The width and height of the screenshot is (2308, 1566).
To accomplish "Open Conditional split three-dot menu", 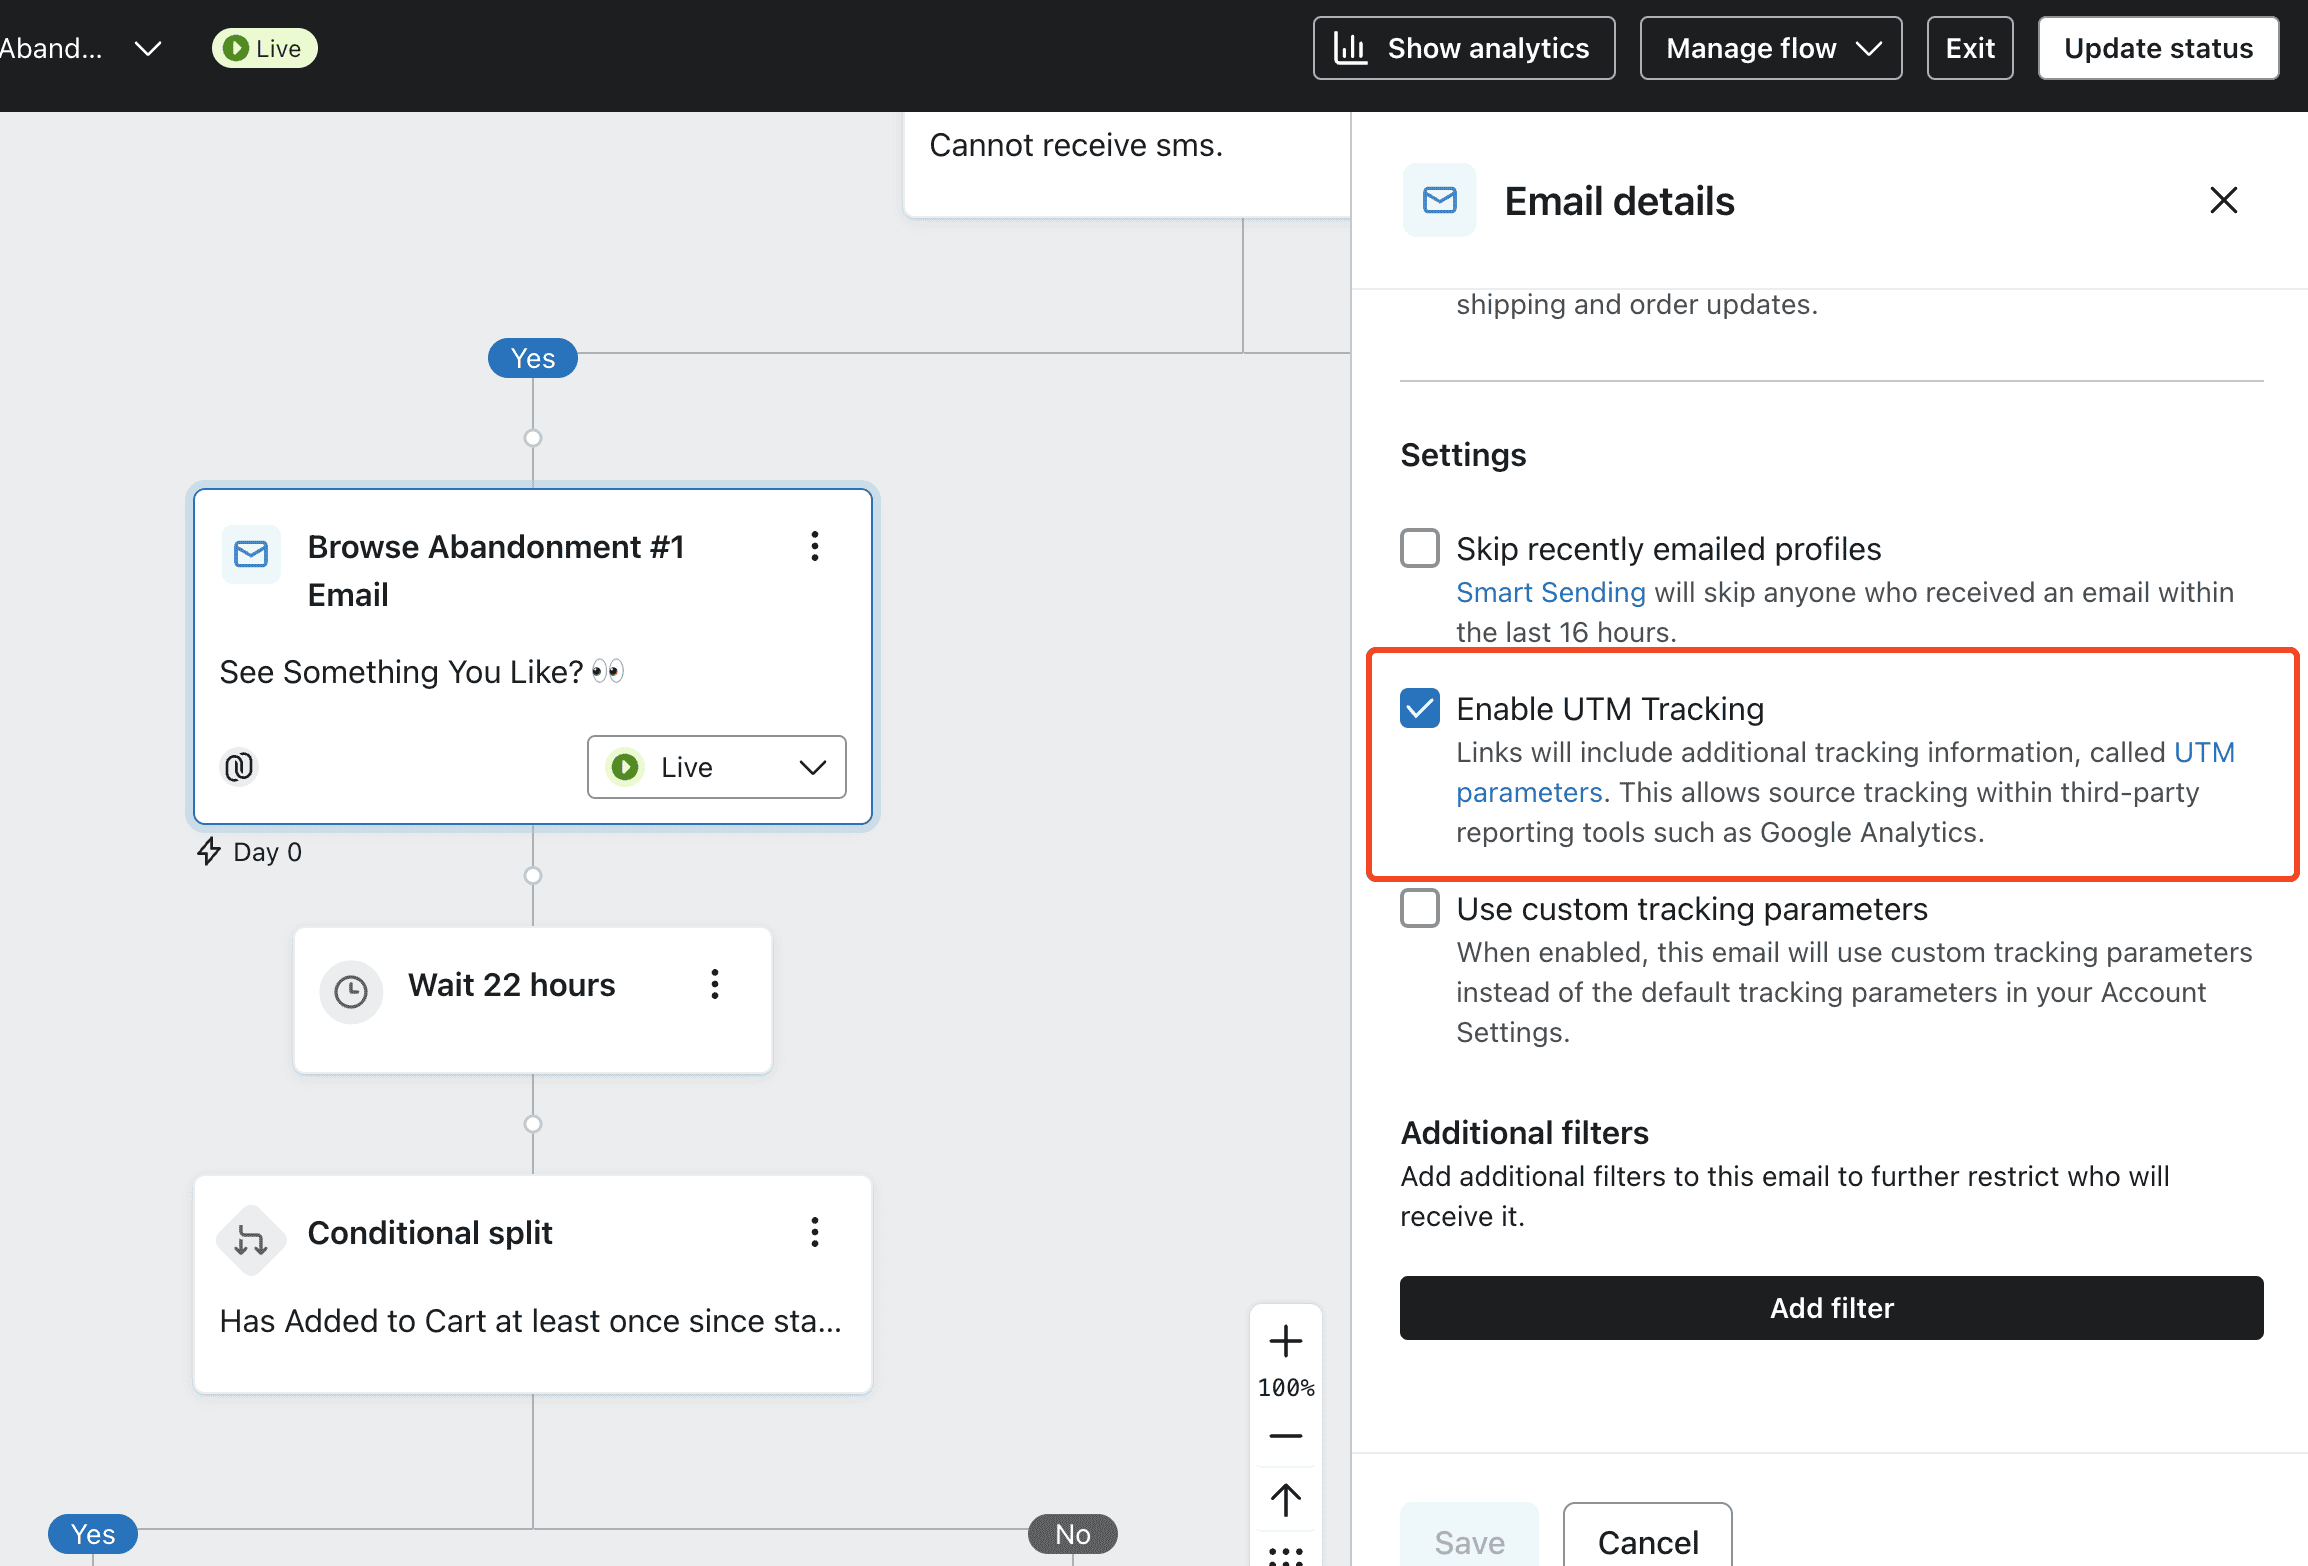I will (815, 1232).
